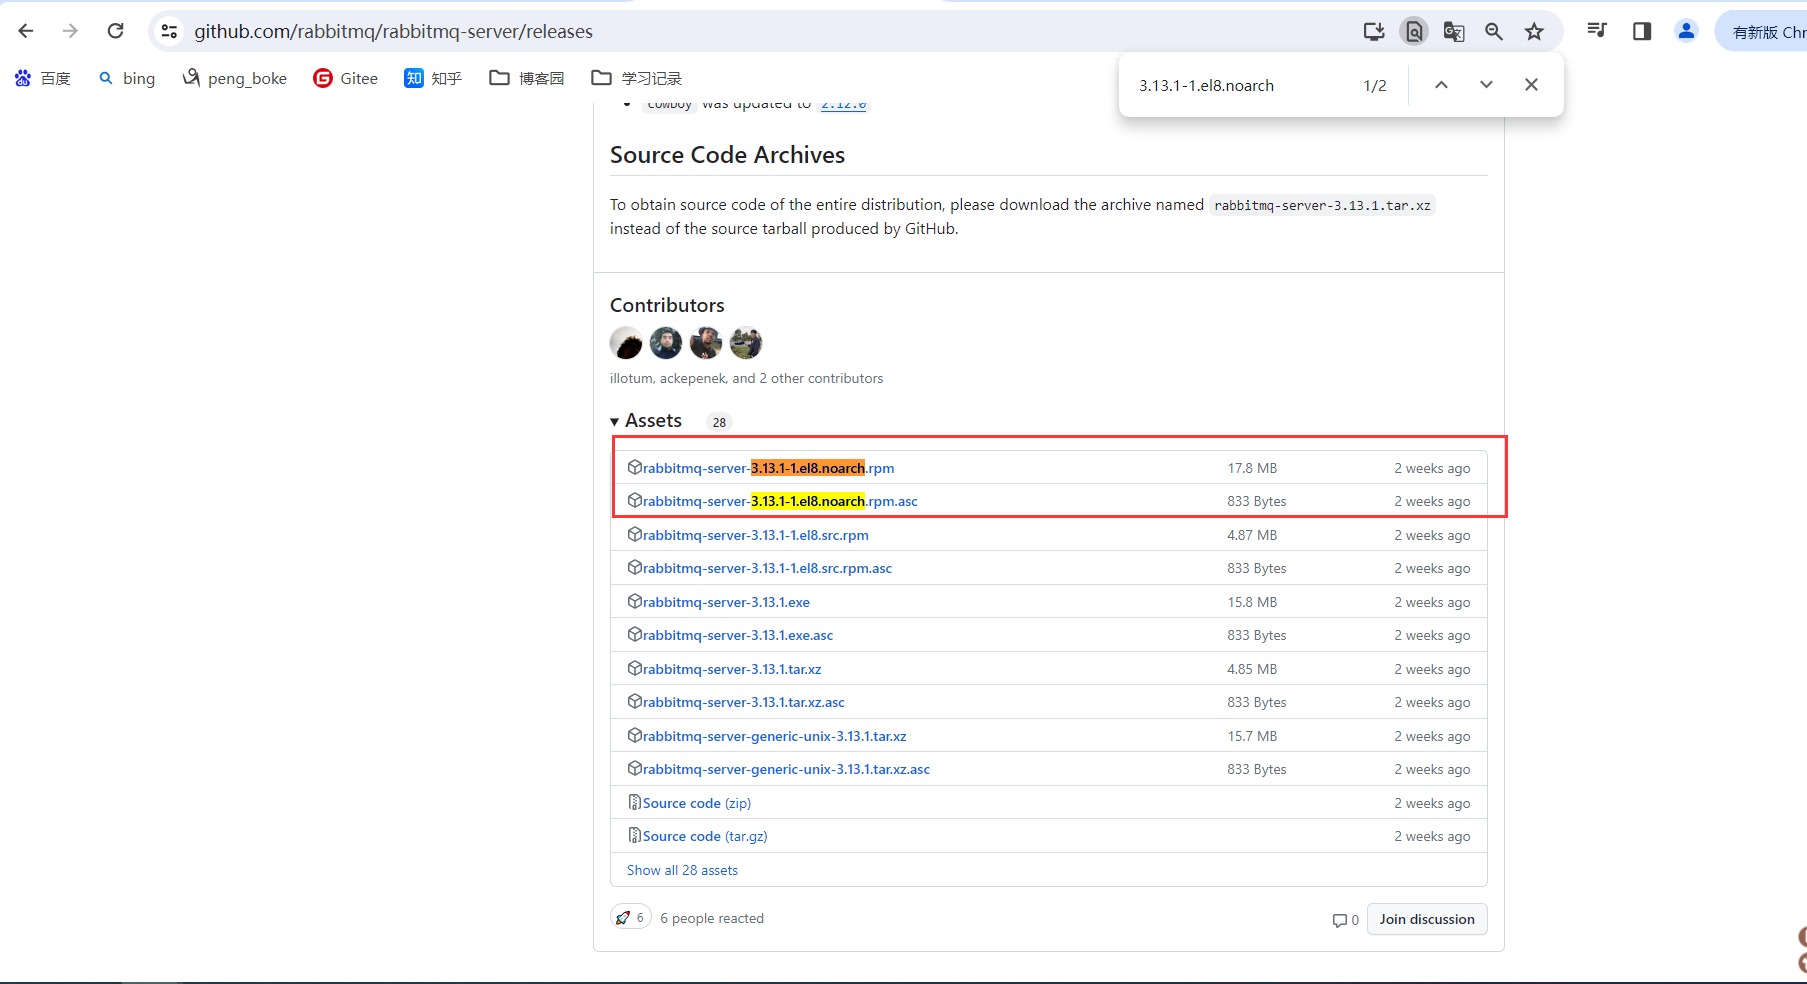Click package icon beside generic-unix tar.xz asset
1807x984 pixels.
[x=634, y=735]
